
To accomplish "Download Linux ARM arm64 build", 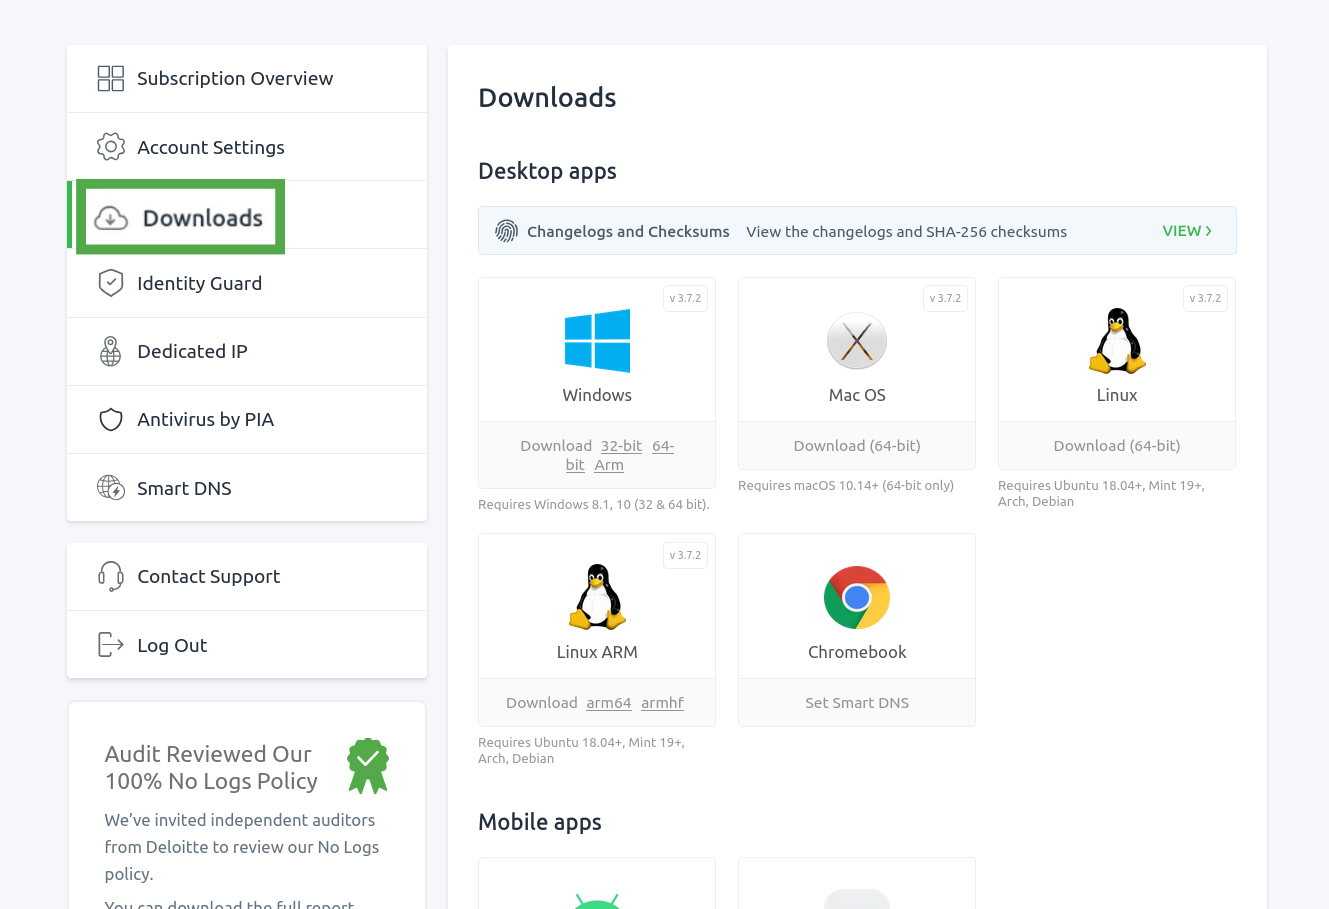I will (609, 703).
